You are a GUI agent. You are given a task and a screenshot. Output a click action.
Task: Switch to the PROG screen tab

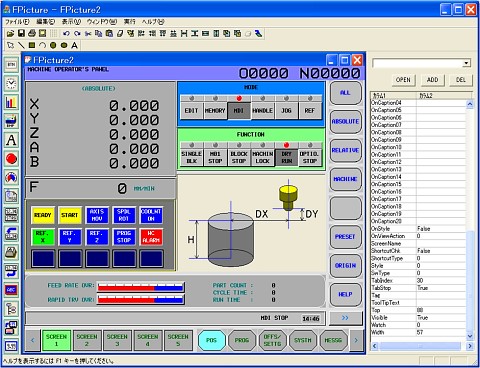242,340
